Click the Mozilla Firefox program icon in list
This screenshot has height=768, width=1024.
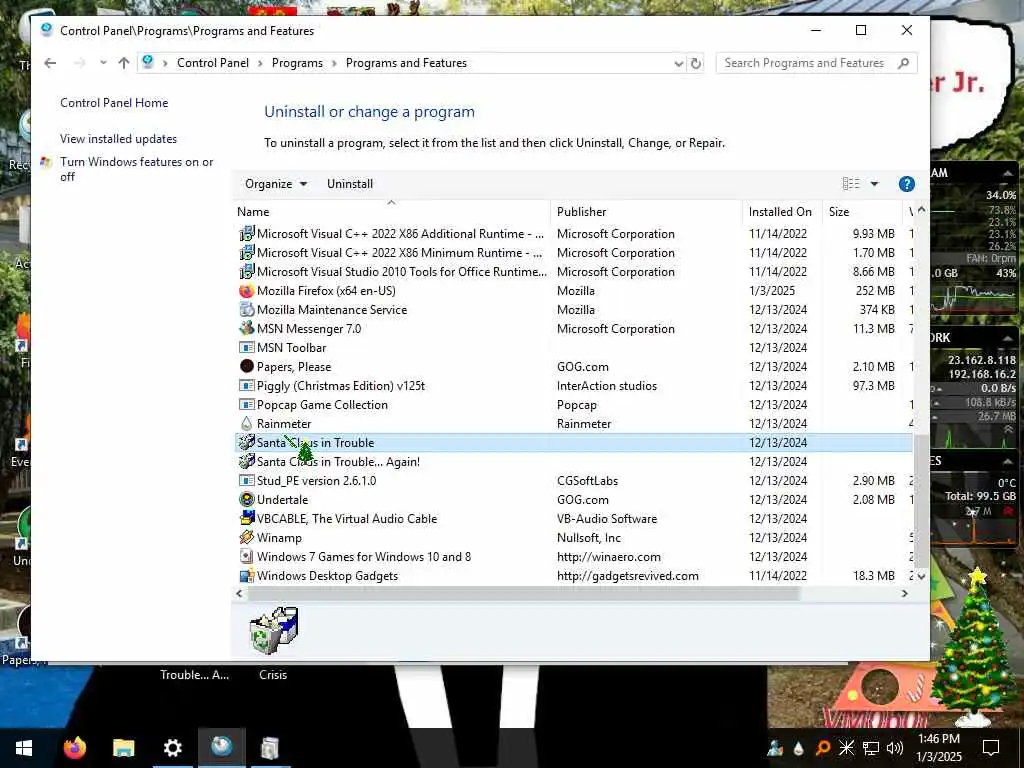(246, 291)
